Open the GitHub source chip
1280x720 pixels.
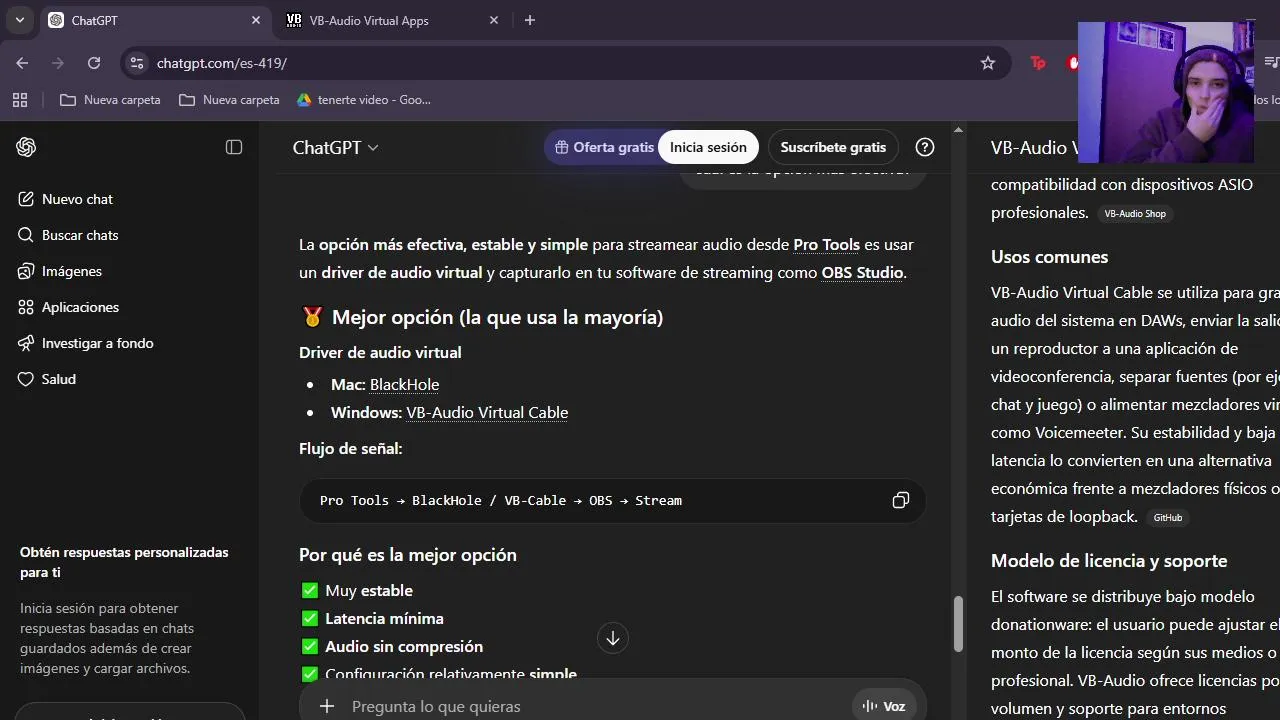(1168, 518)
